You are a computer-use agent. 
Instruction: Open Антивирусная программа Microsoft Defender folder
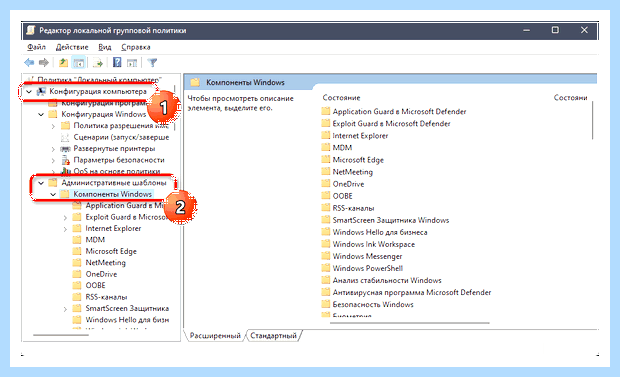point(412,292)
